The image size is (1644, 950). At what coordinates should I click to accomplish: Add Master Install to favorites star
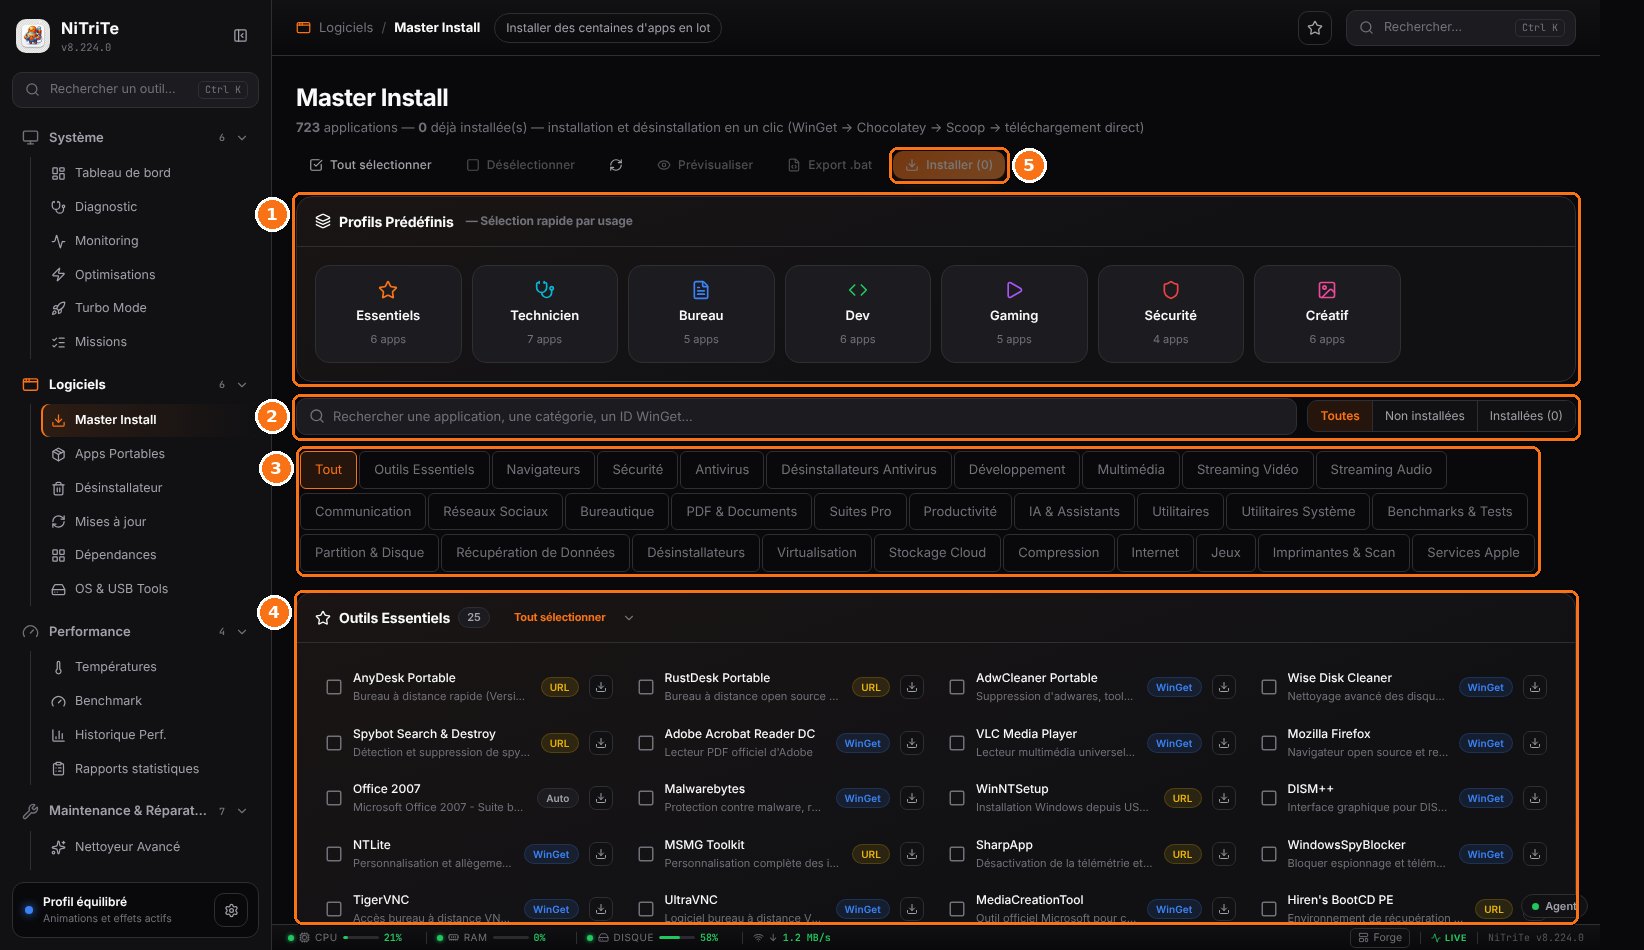coord(1315,28)
